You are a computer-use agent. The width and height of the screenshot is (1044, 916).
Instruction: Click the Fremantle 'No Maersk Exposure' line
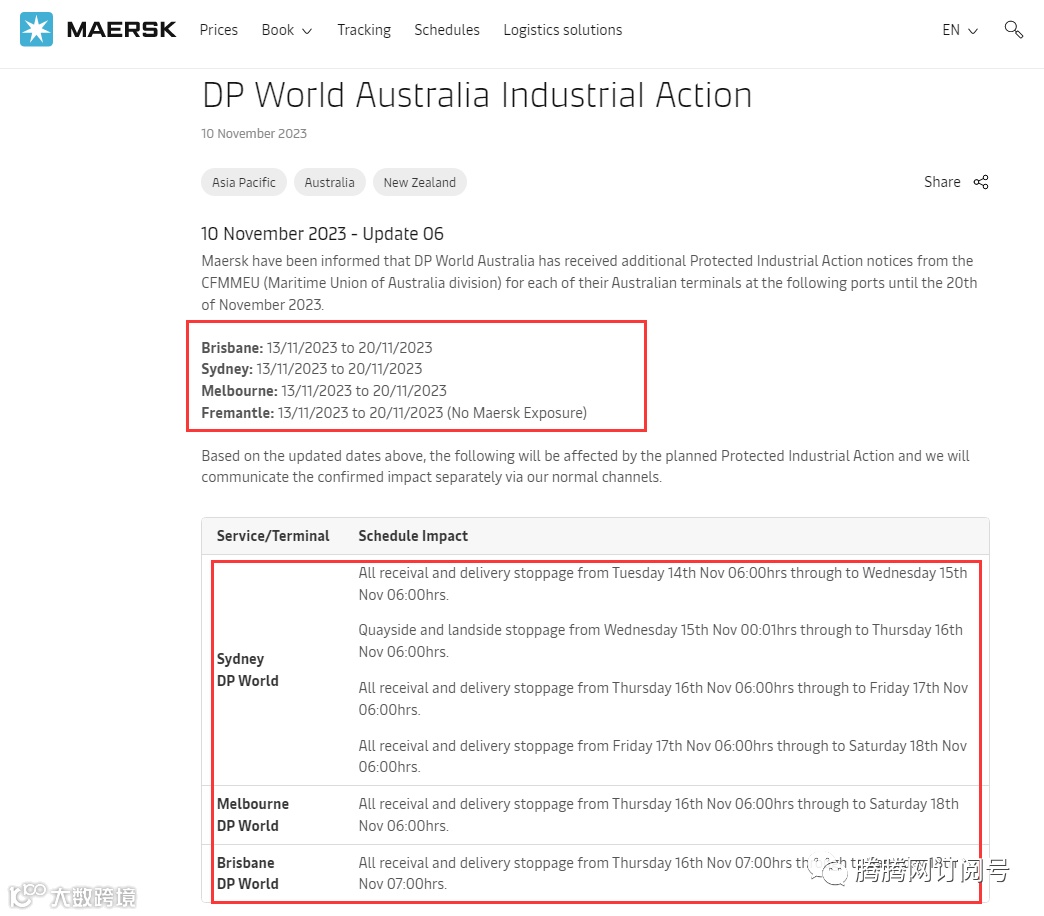click(x=394, y=413)
